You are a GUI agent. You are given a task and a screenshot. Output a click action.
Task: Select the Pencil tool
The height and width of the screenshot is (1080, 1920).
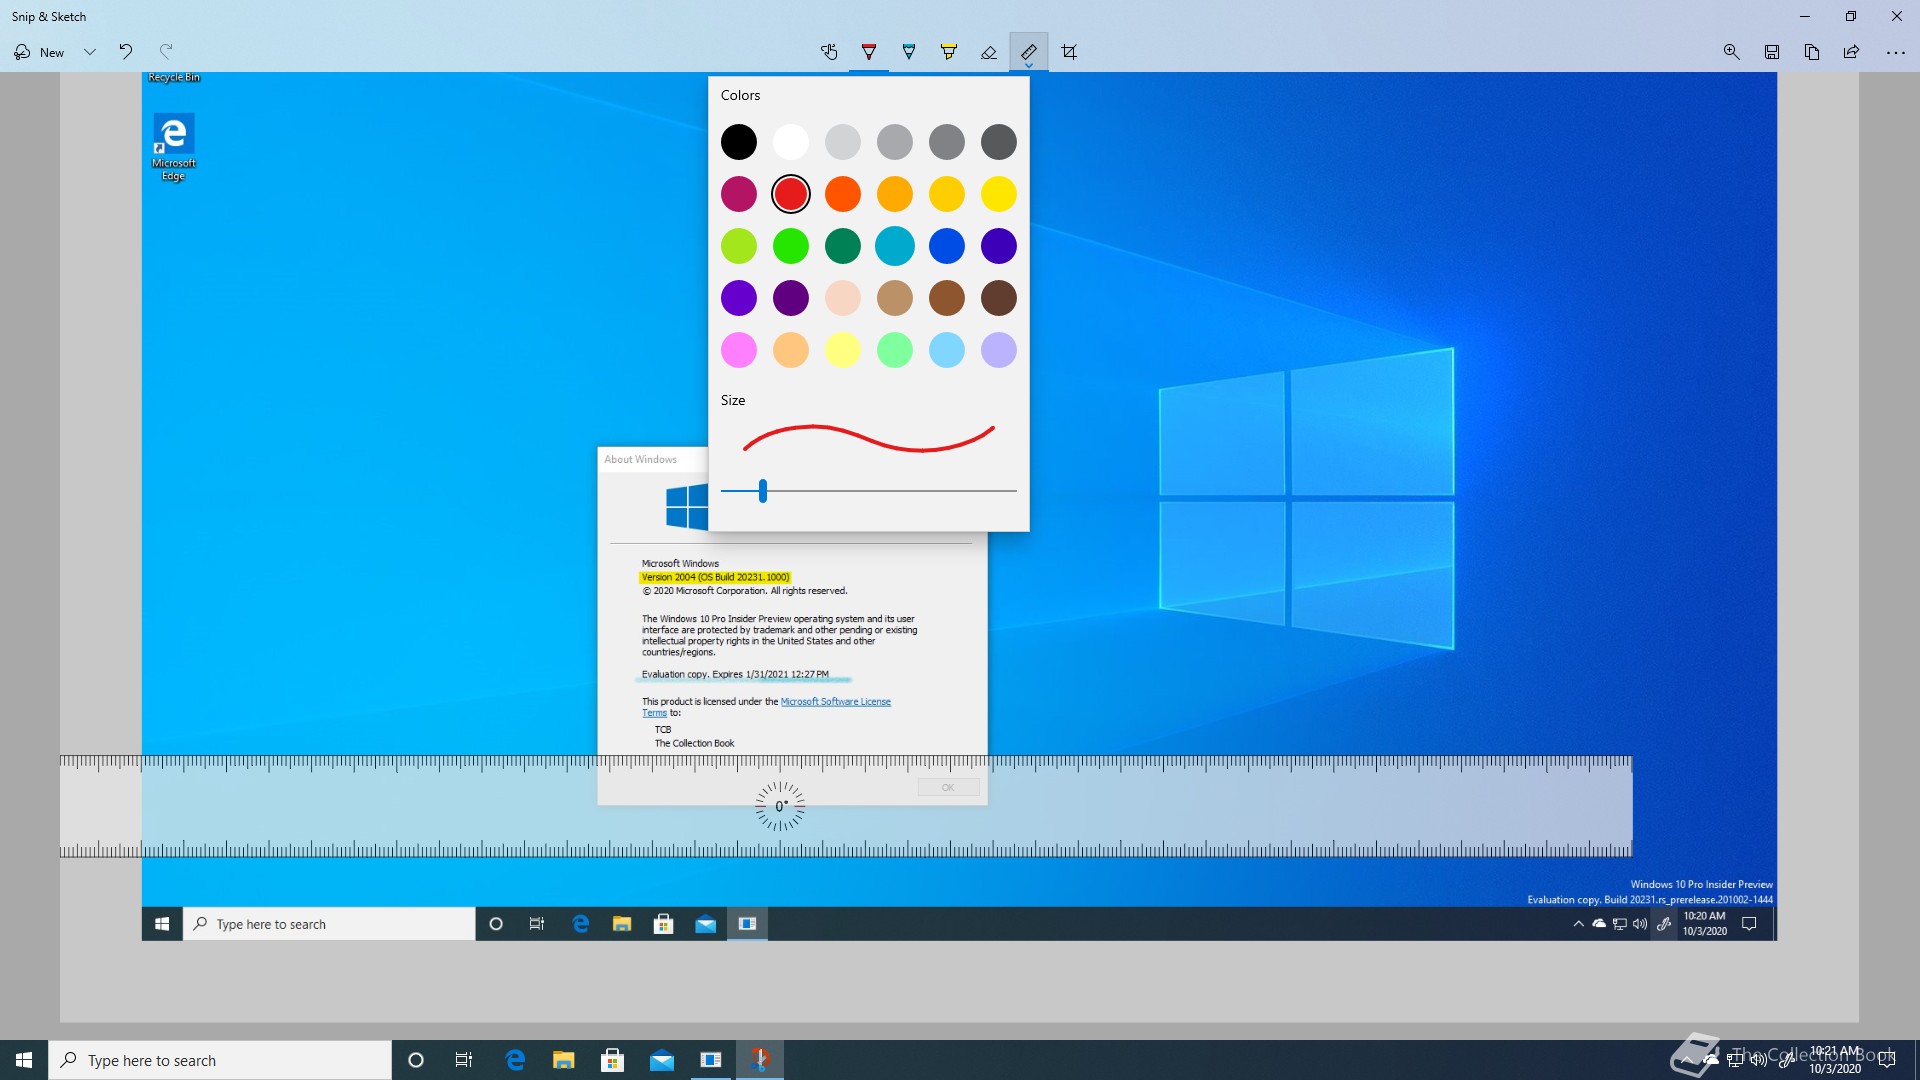point(909,52)
